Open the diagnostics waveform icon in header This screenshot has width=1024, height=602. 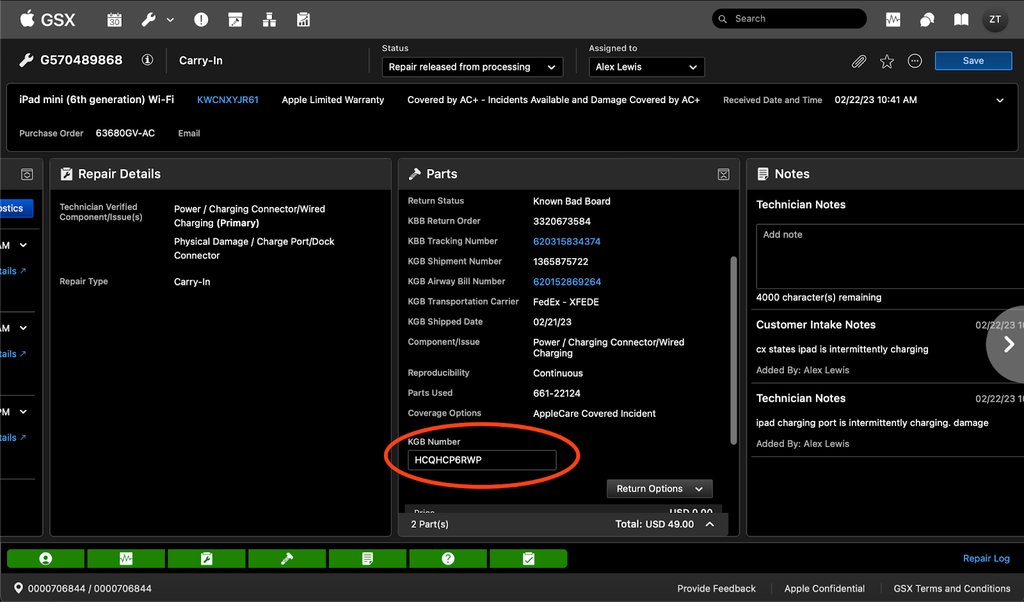[893, 20]
